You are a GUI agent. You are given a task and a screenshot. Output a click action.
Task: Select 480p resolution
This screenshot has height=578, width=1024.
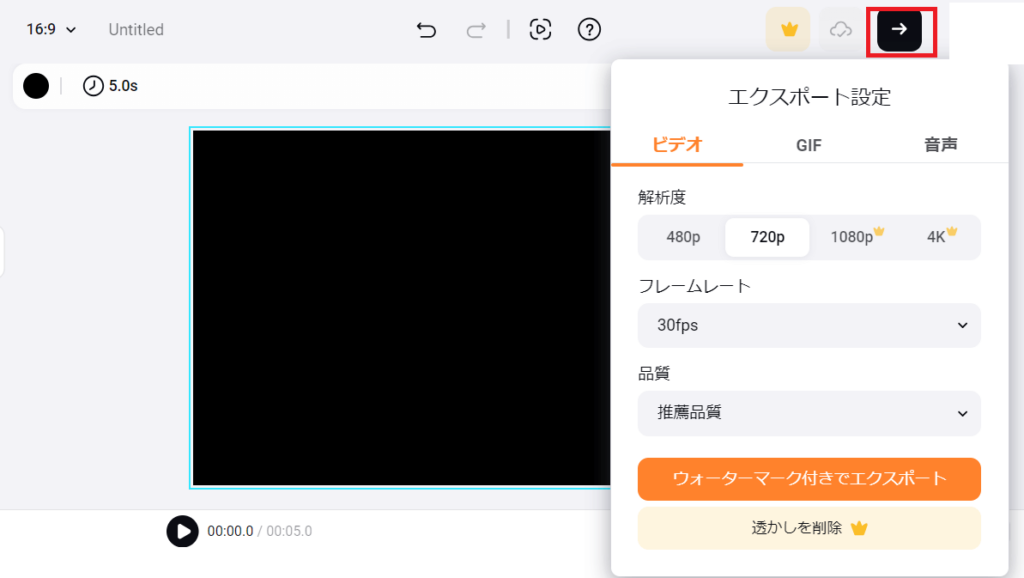point(683,237)
